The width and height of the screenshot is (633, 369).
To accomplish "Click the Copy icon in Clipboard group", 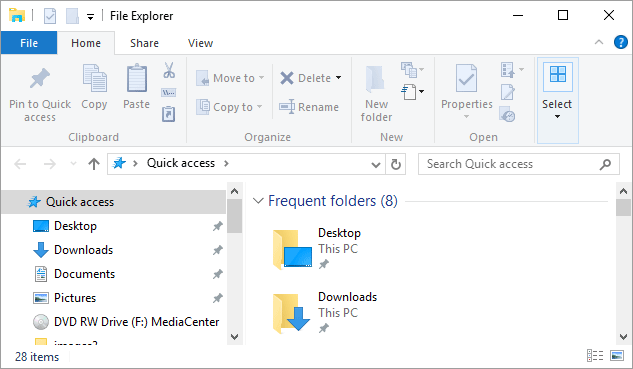I will 94,78.
